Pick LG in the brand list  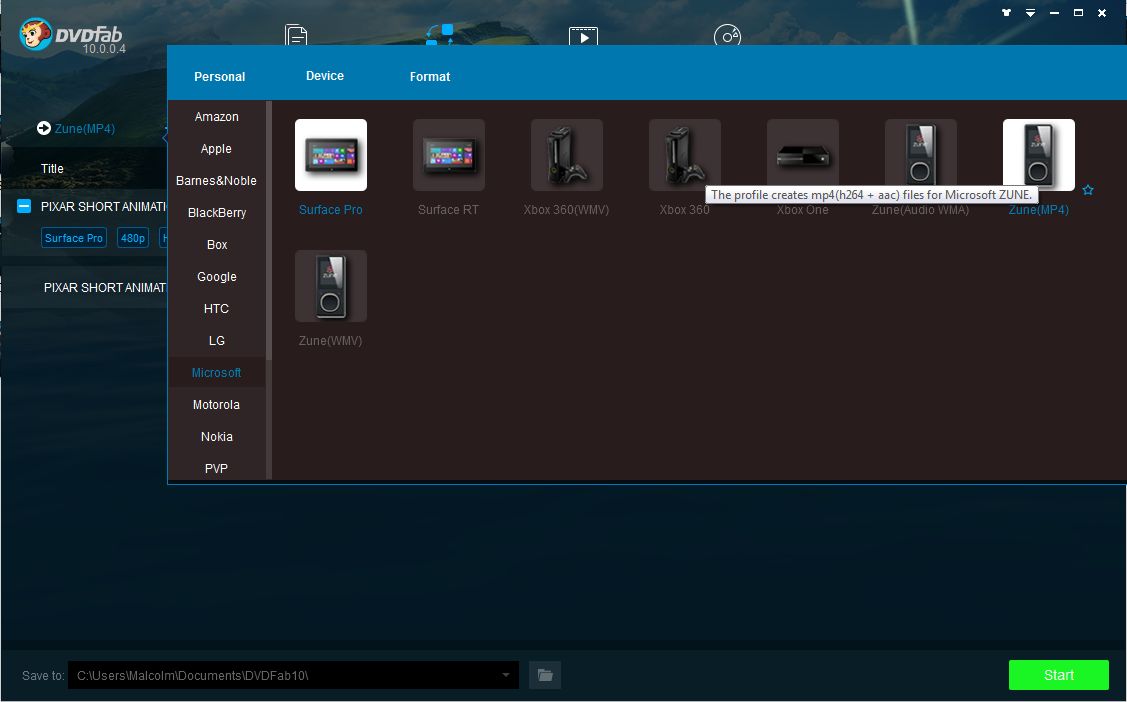coord(216,341)
